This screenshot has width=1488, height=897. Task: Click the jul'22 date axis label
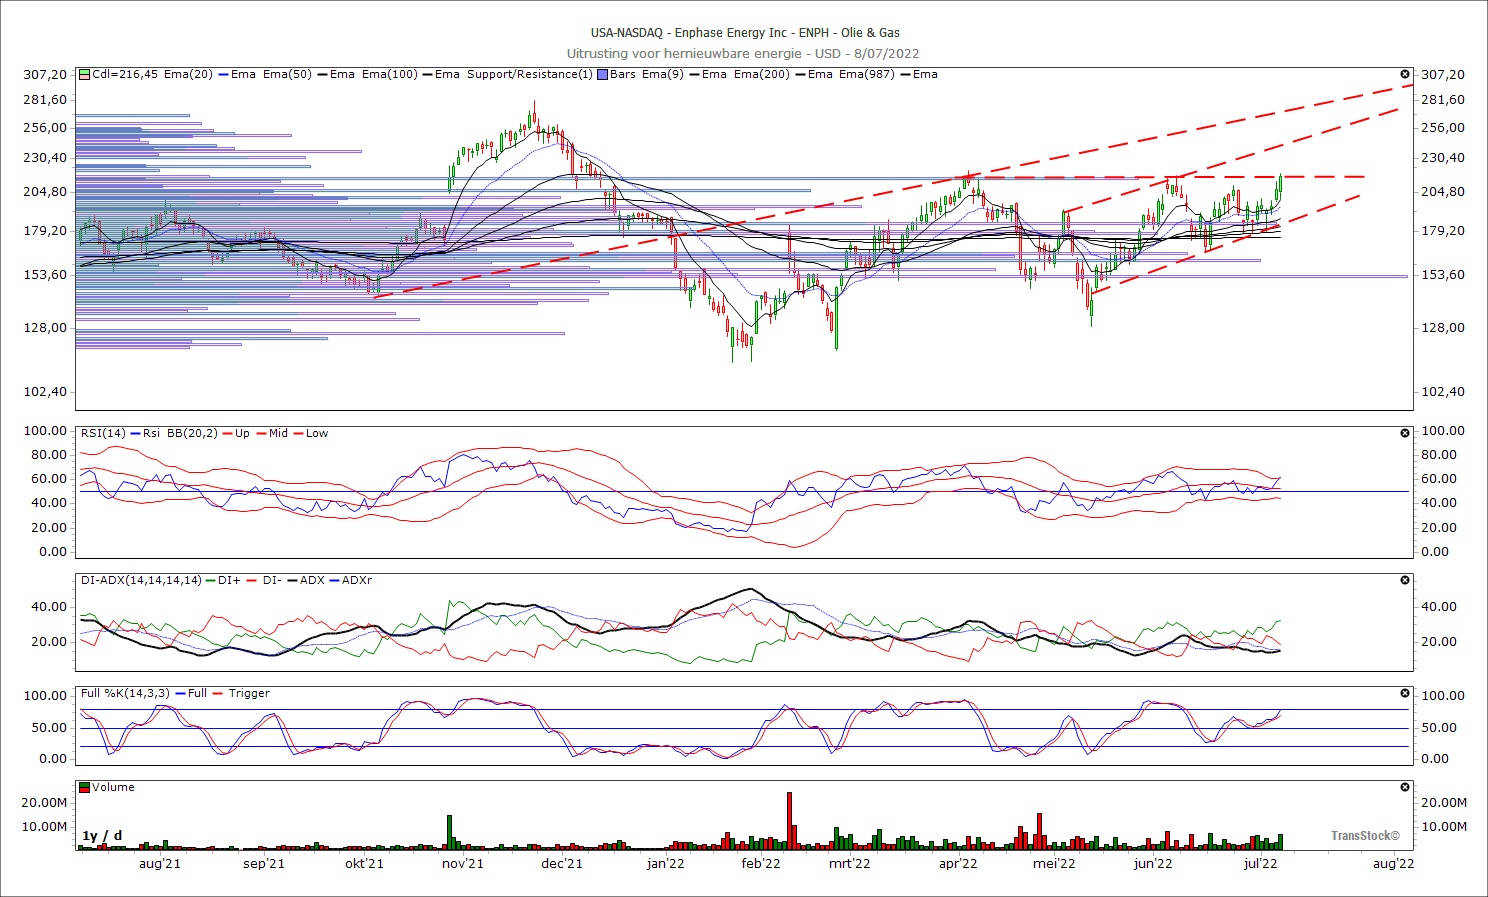pos(1260,863)
